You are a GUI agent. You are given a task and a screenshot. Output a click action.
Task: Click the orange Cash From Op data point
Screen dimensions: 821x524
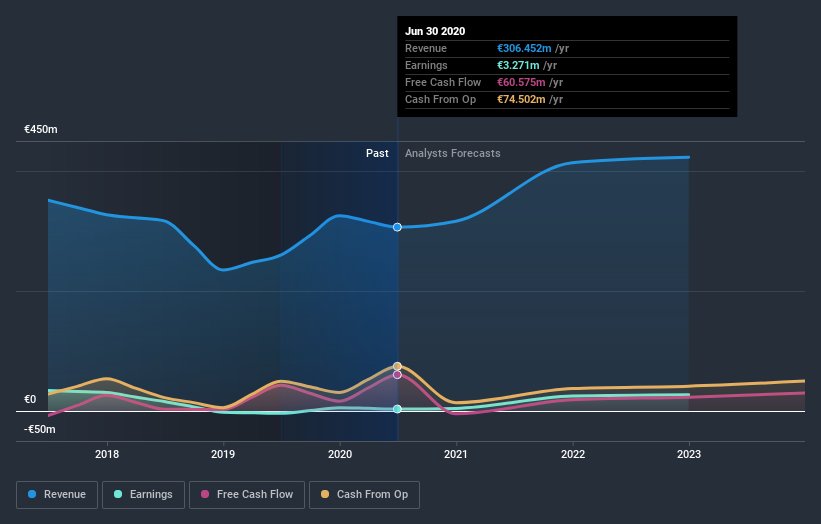[x=397, y=366]
